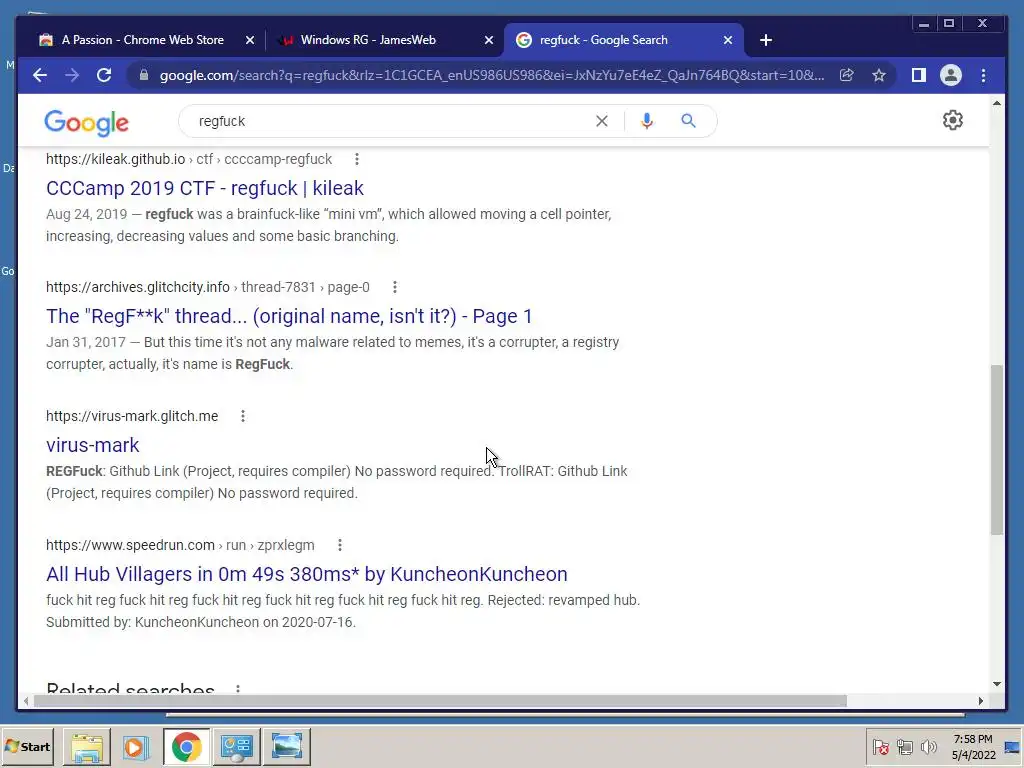Focus the Google search input field
The image size is (1024, 768).
392,121
